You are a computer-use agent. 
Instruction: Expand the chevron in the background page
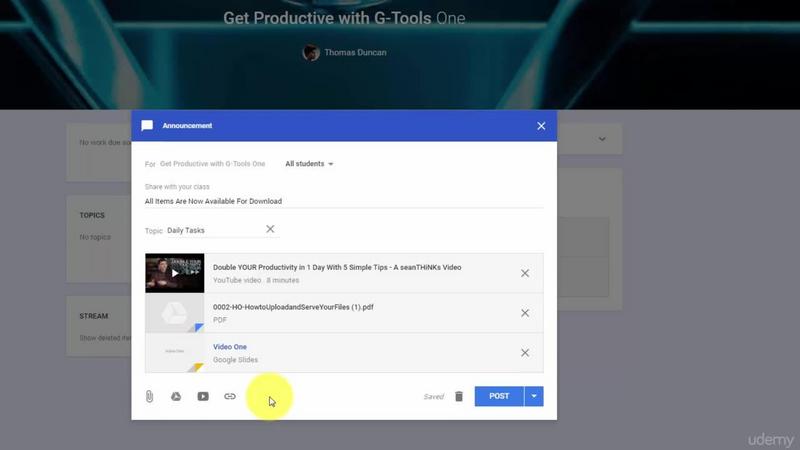[x=602, y=139]
